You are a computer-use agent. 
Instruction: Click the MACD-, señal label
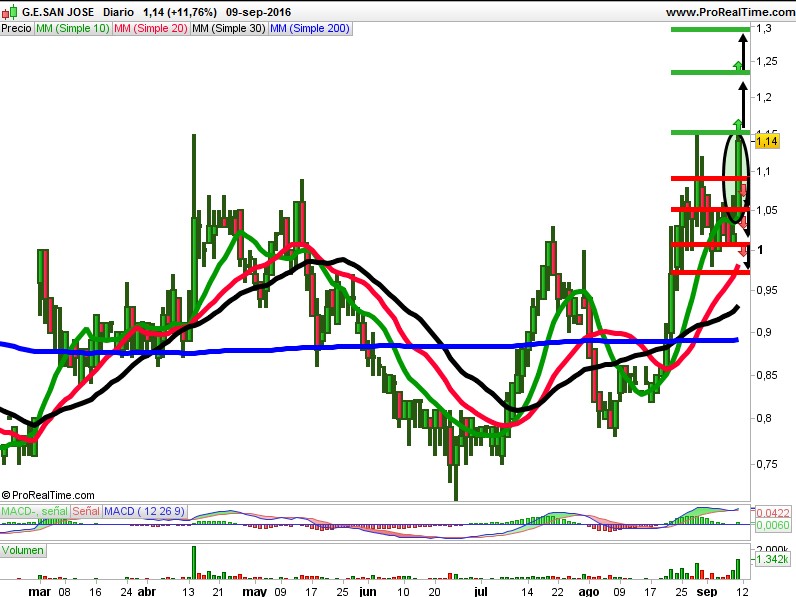pos(35,511)
